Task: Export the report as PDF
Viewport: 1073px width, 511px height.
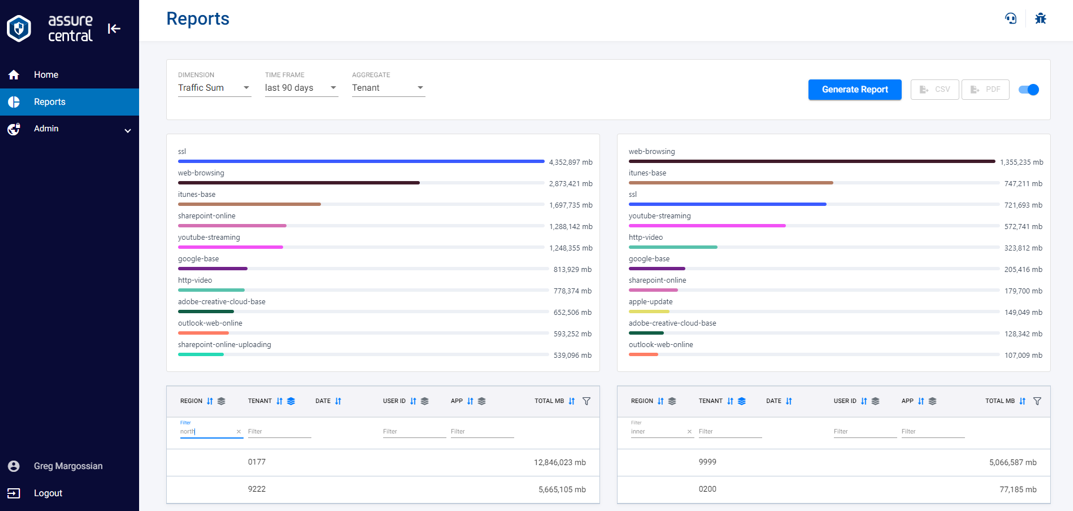Action: [x=985, y=90]
